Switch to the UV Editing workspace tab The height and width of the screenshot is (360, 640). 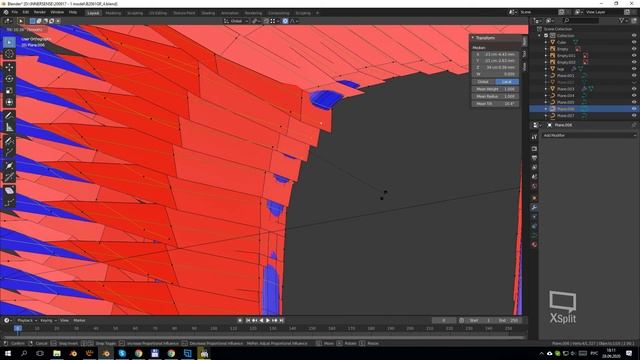tap(158, 13)
